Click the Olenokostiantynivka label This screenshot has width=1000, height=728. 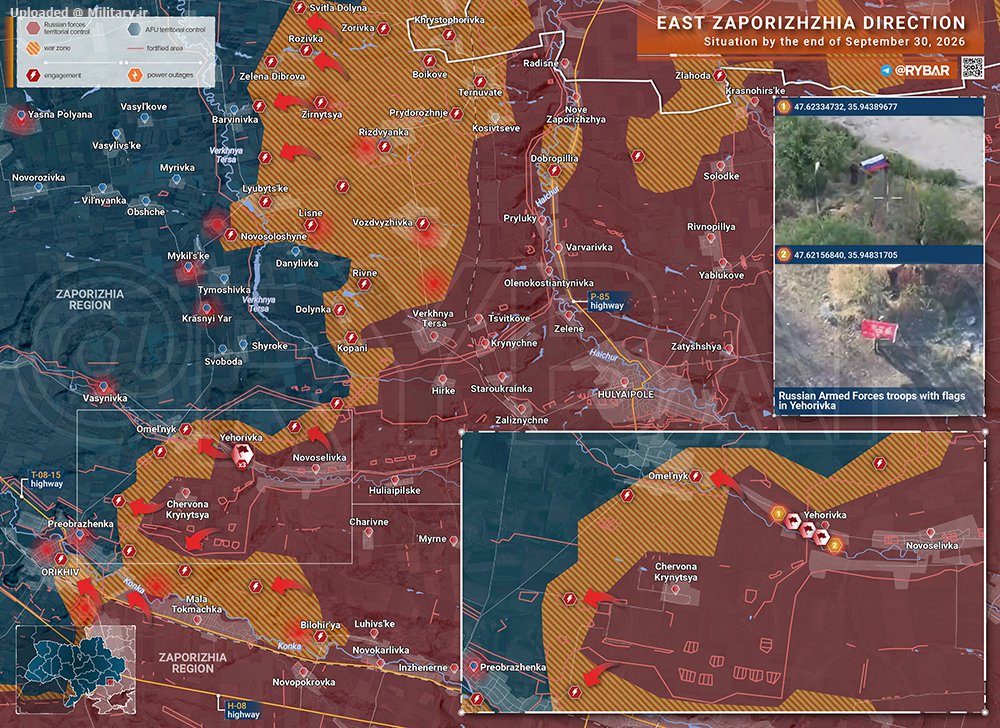point(548,283)
